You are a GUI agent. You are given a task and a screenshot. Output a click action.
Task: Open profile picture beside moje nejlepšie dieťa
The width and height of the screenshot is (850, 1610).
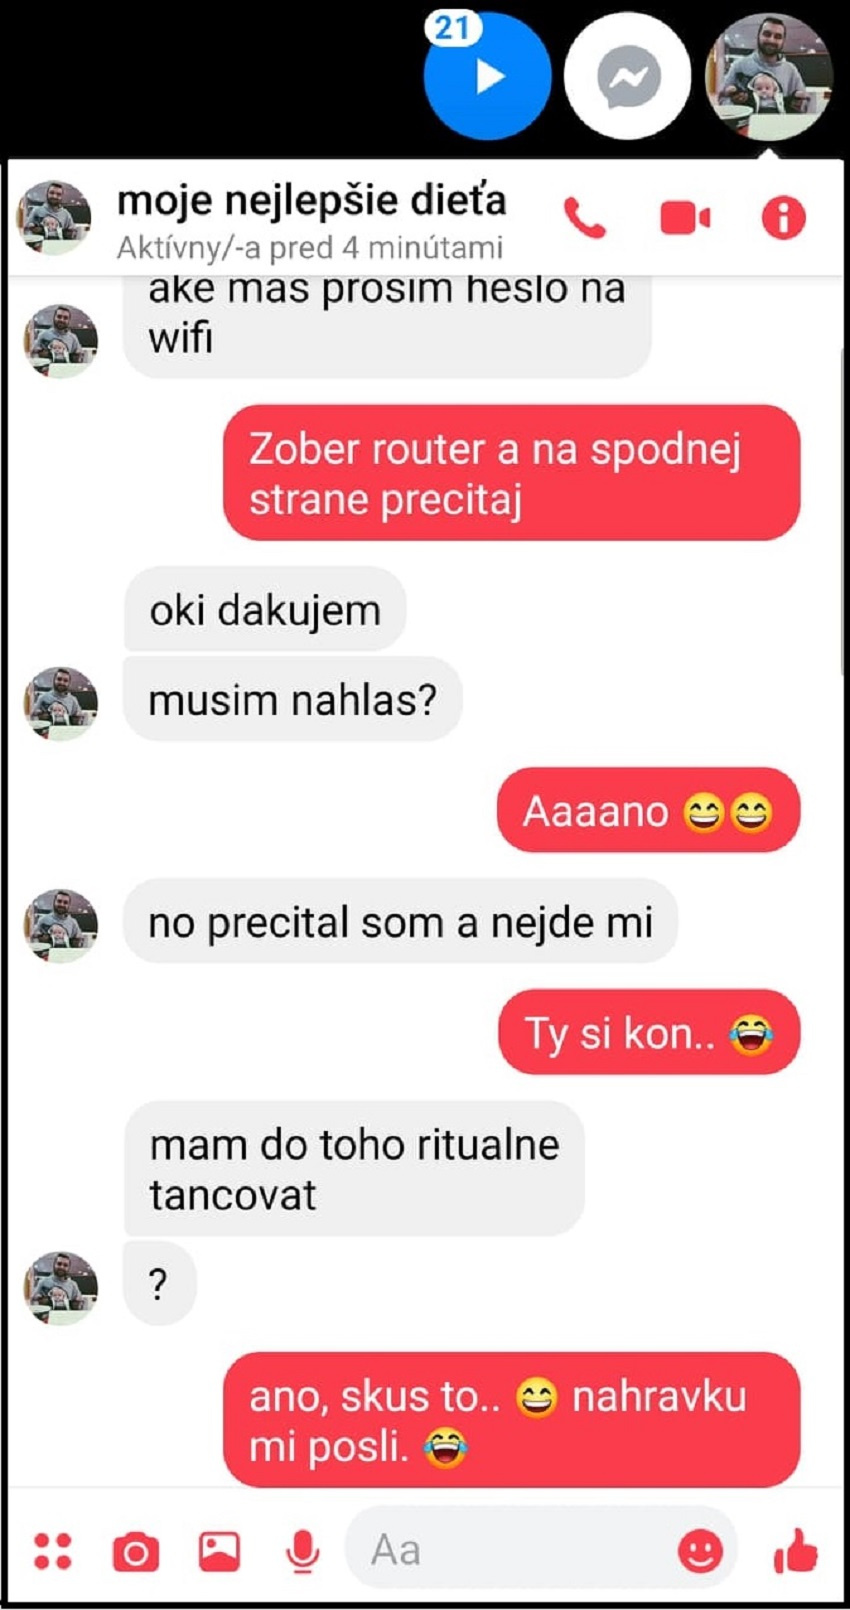point(54,218)
